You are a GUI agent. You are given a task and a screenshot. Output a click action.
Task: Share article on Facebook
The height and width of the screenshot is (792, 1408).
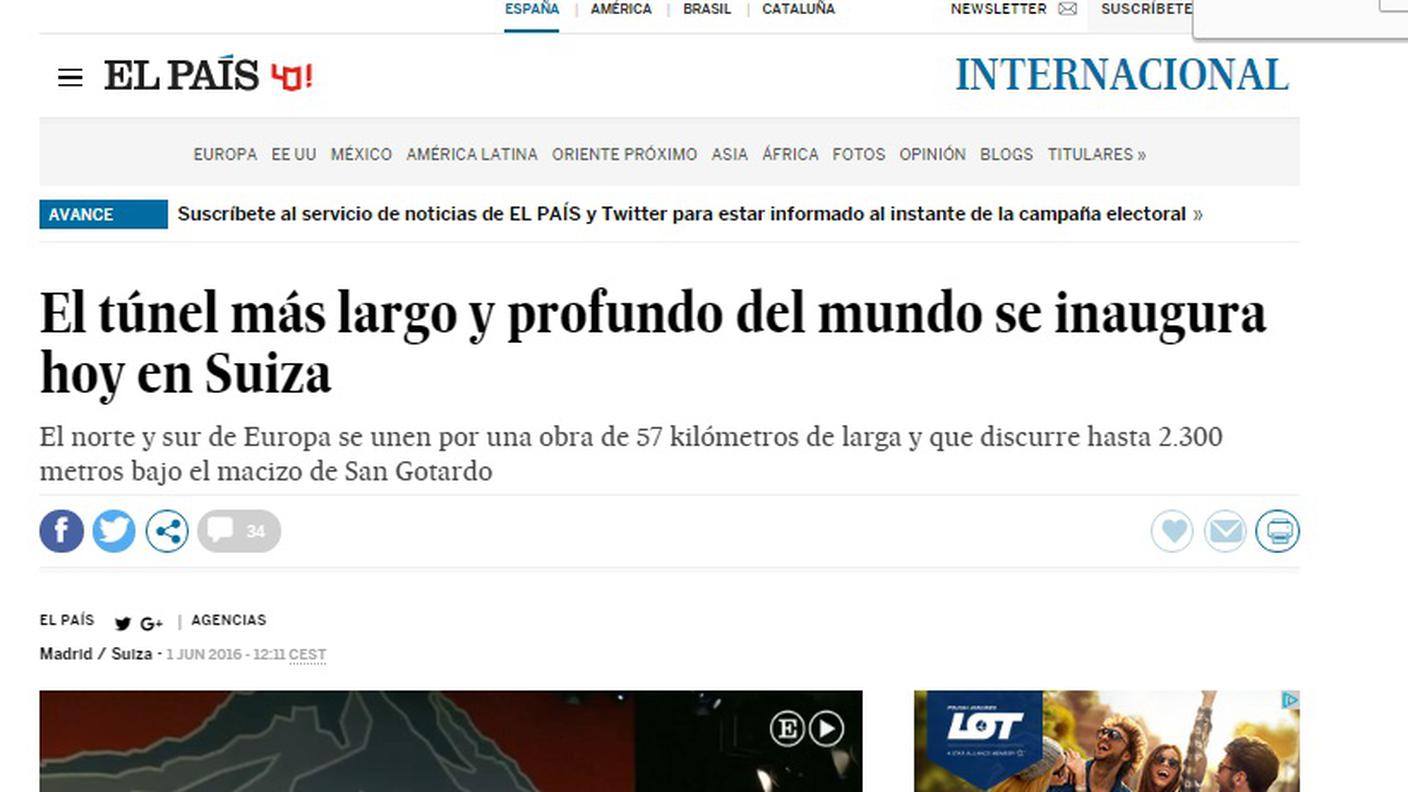pos(62,531)
